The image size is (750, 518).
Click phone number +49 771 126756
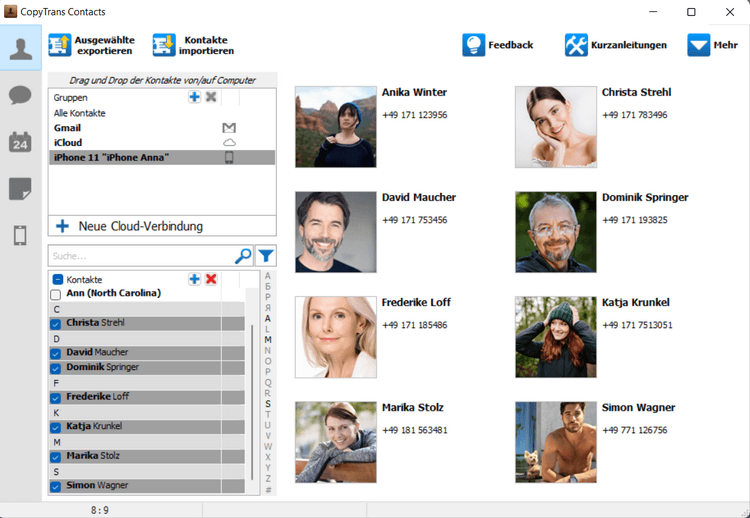(635, 430)
